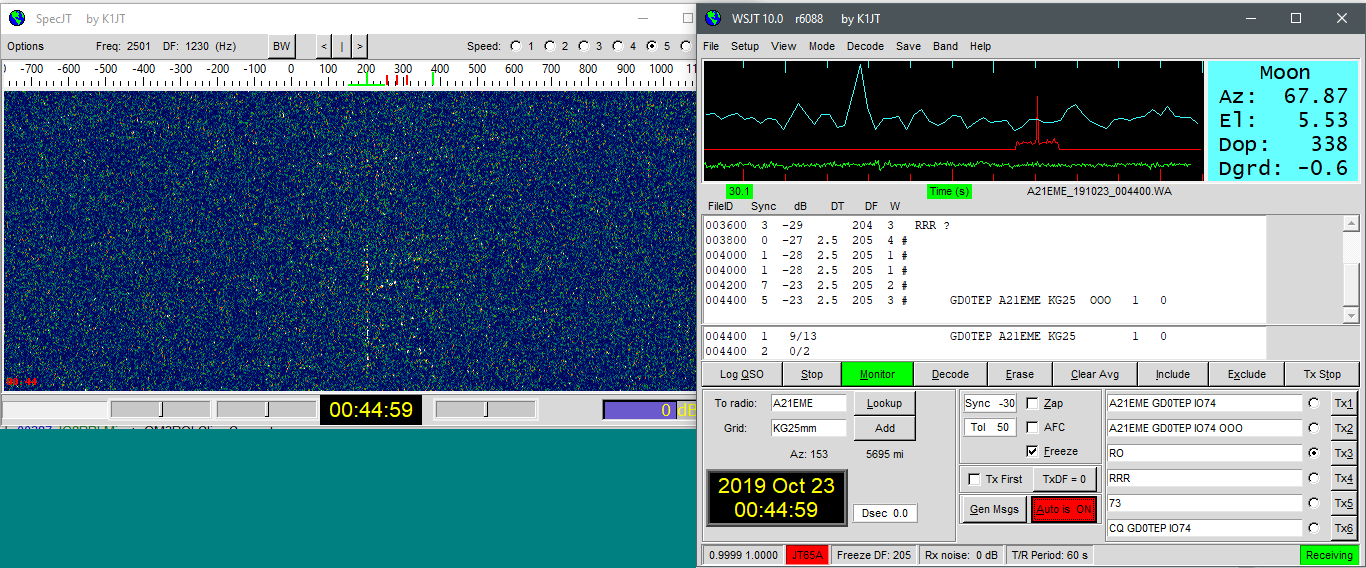The width and height of the screenshot is (1366, 568).
Task: Click the right arrow button in SpecJT
Action: coord(359,46)
